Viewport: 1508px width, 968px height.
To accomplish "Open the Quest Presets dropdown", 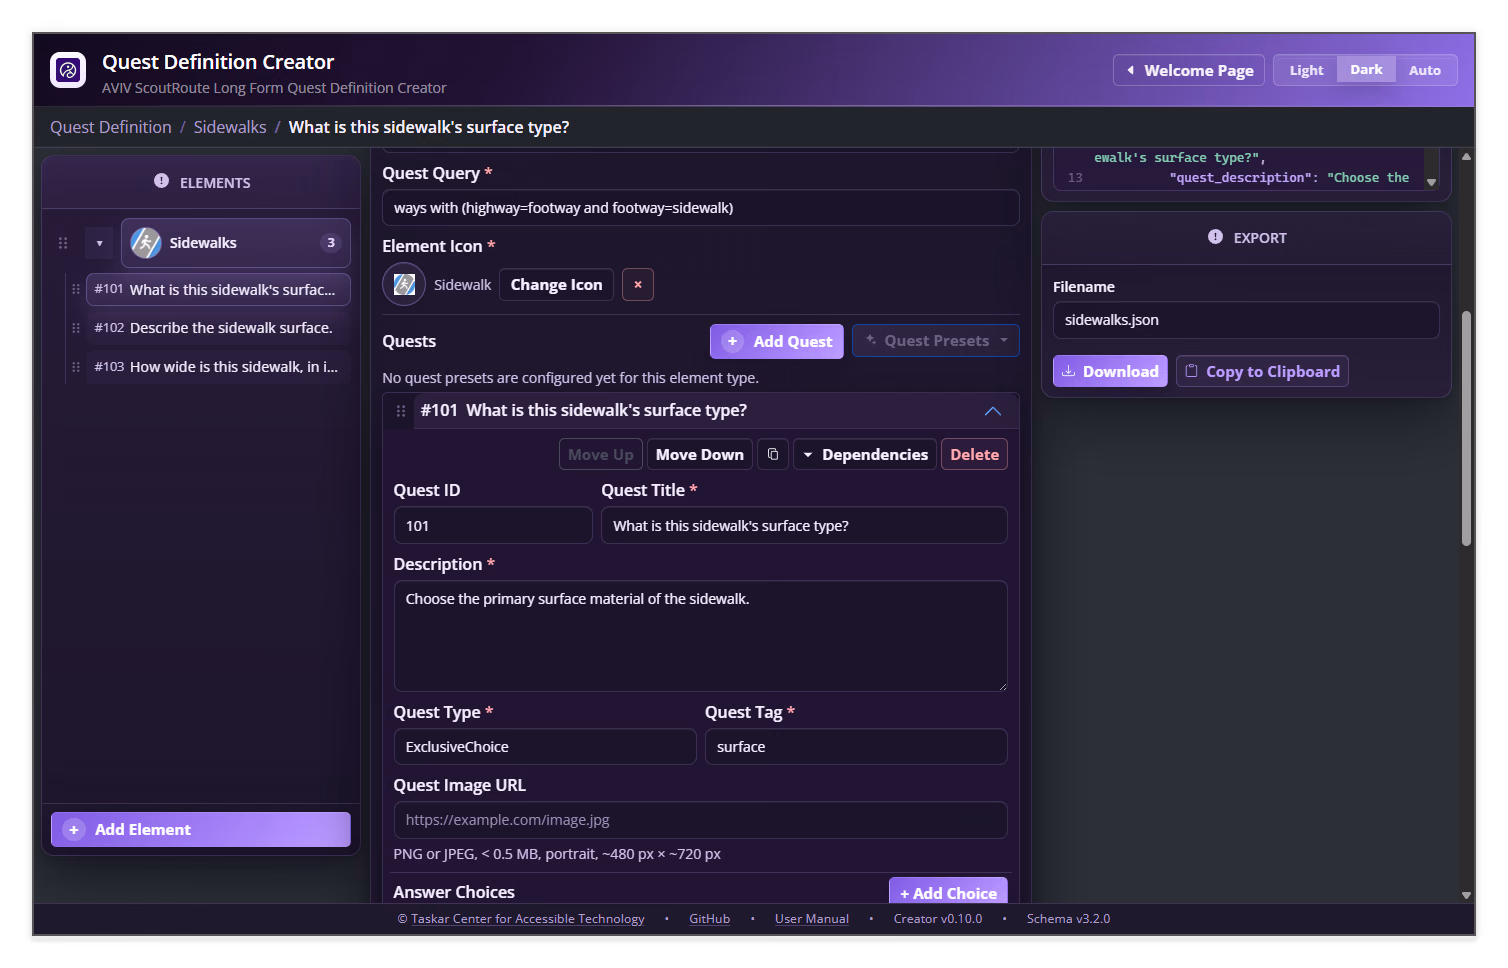I will (936, 341).
